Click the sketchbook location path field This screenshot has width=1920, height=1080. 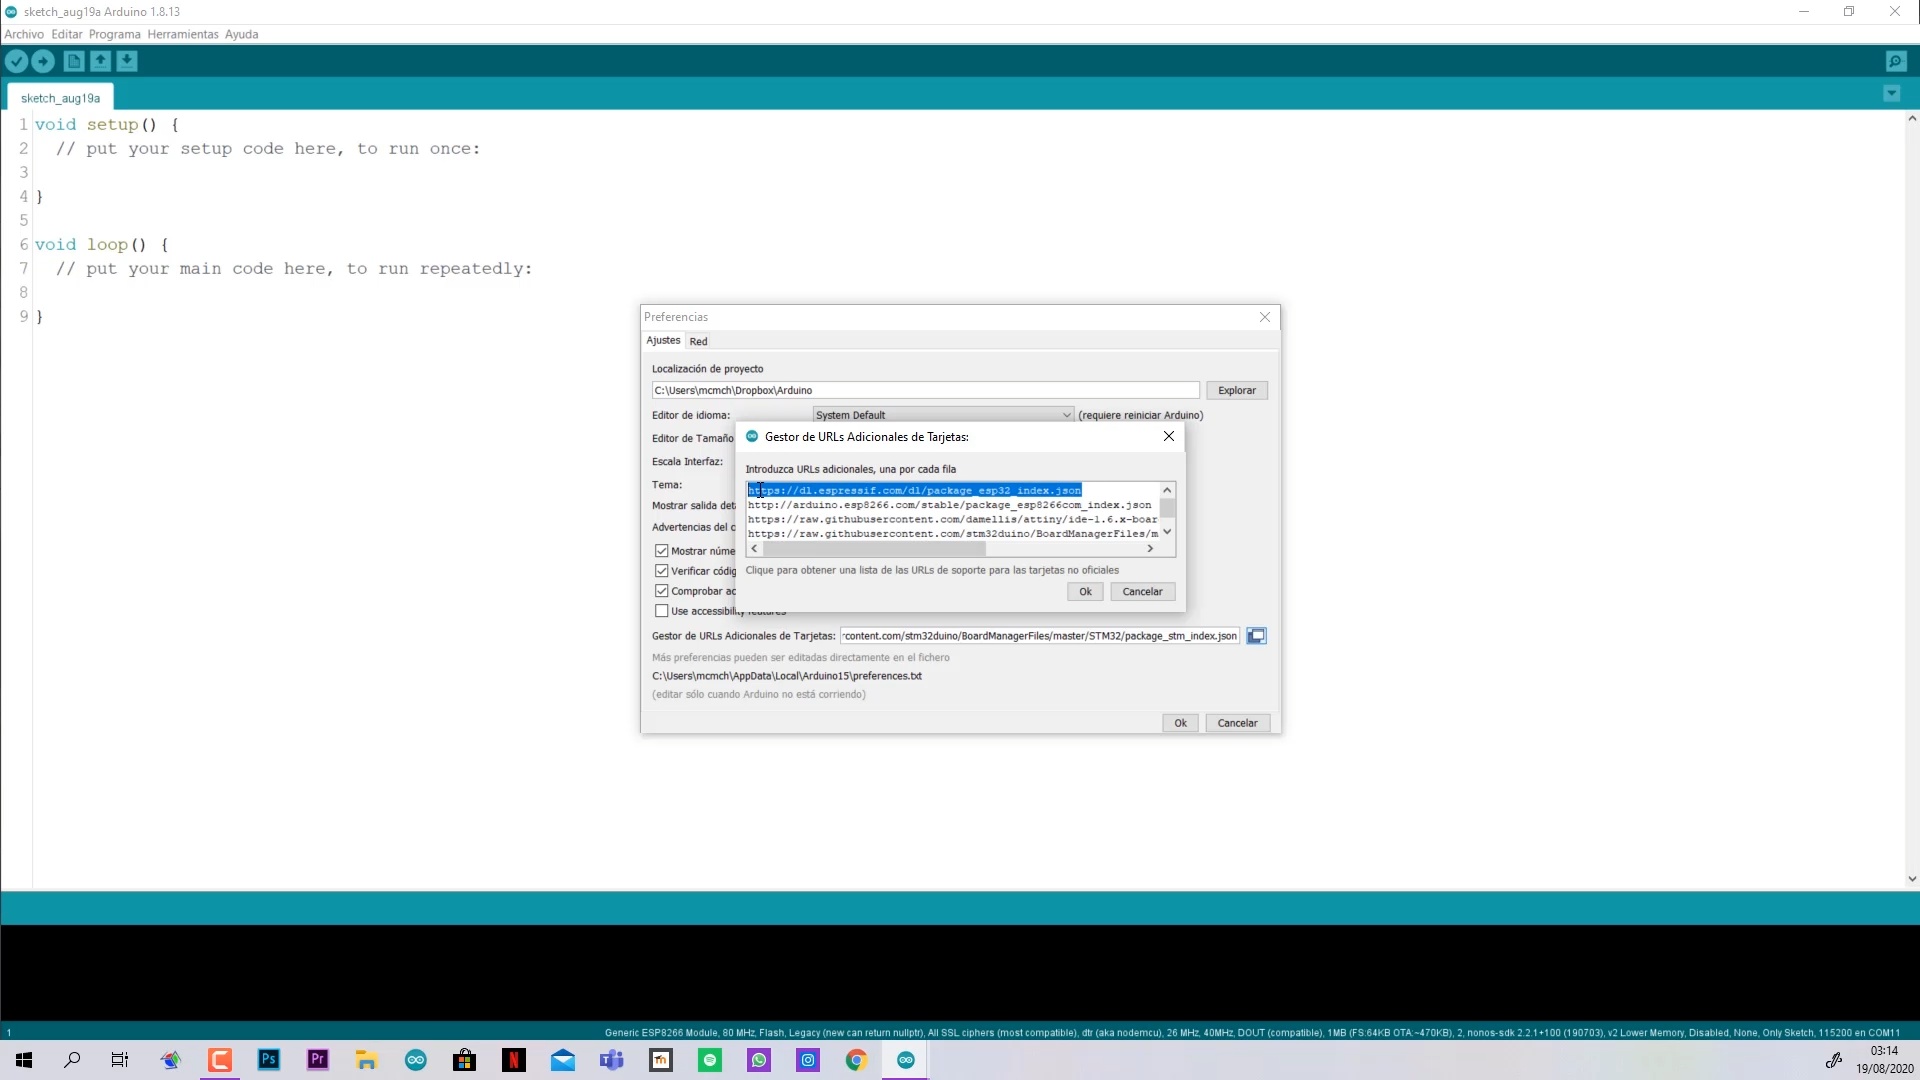924,390
